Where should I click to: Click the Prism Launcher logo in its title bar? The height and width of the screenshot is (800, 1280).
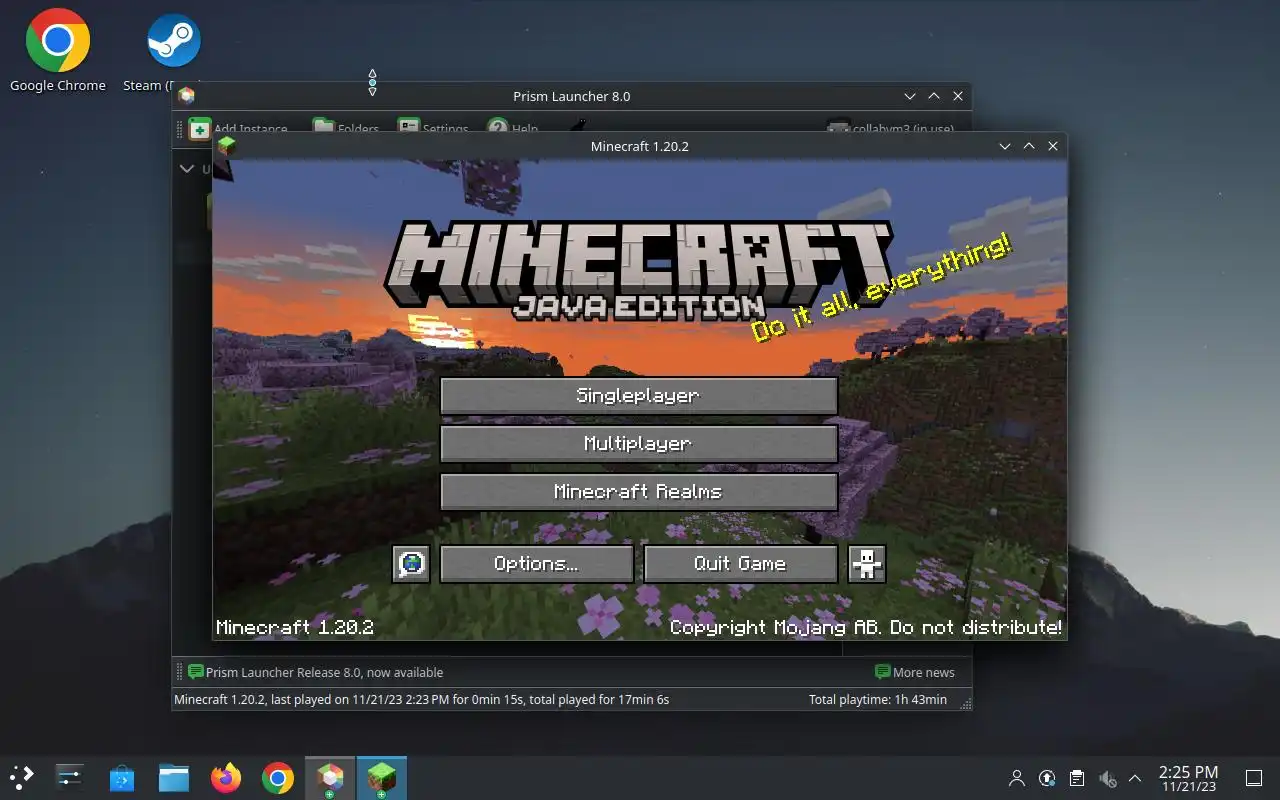tap(186, 96)
